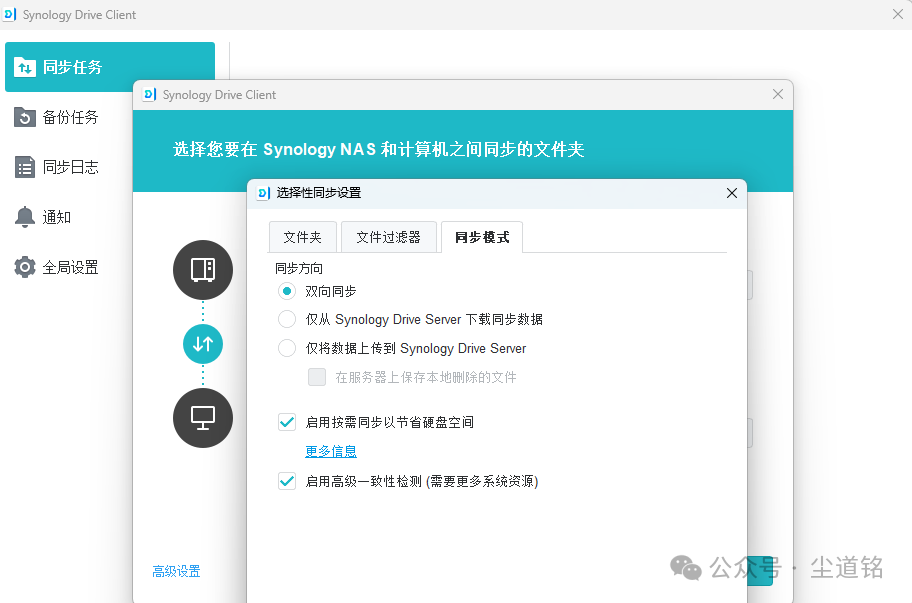Open the 高级设置 link
The image size is (912, 603).
[176, 572]
